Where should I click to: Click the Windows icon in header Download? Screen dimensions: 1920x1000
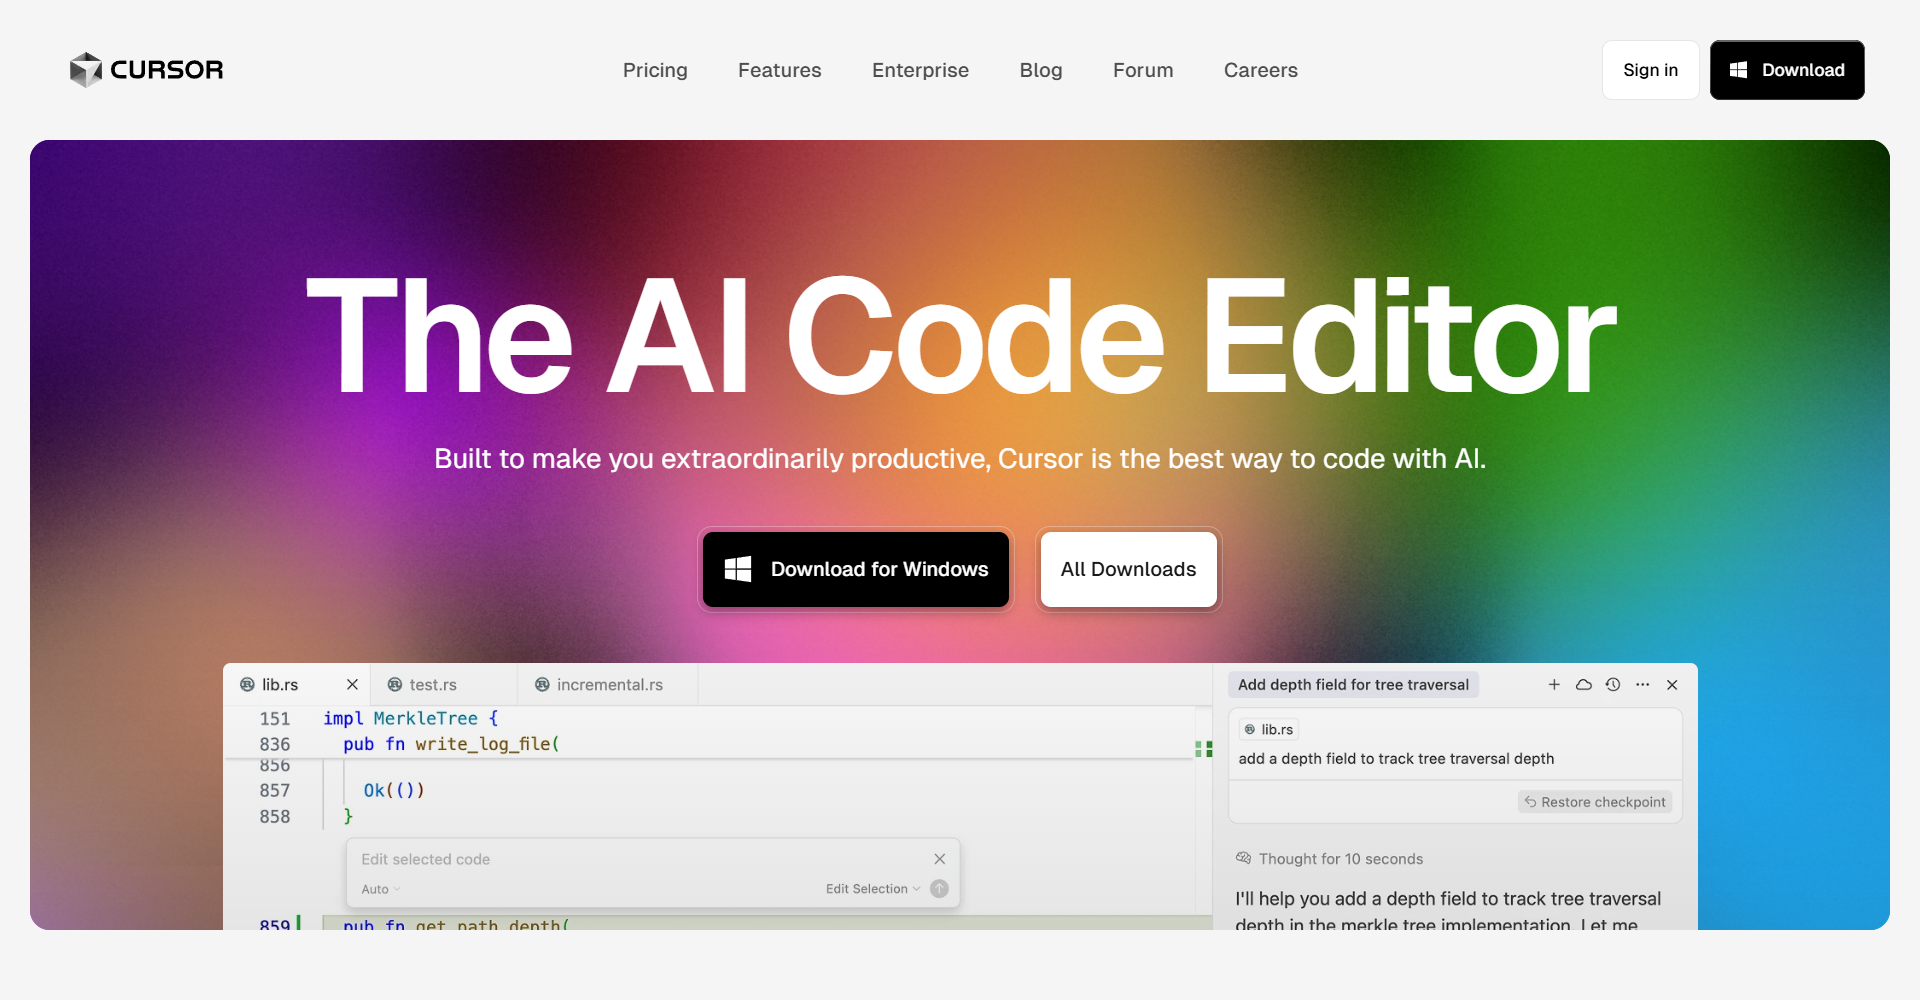click(x=1739, y=70)
